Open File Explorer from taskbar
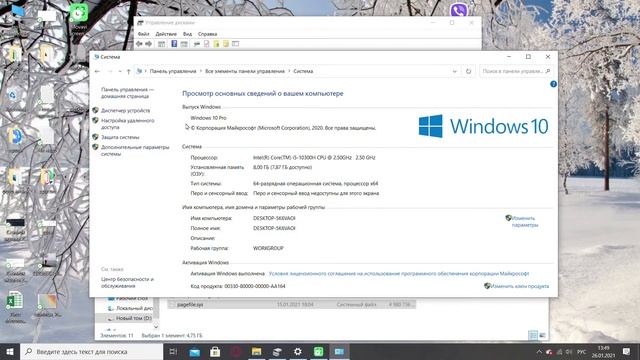This screenshot has height=360, width=640. click(x=256, y=351)
